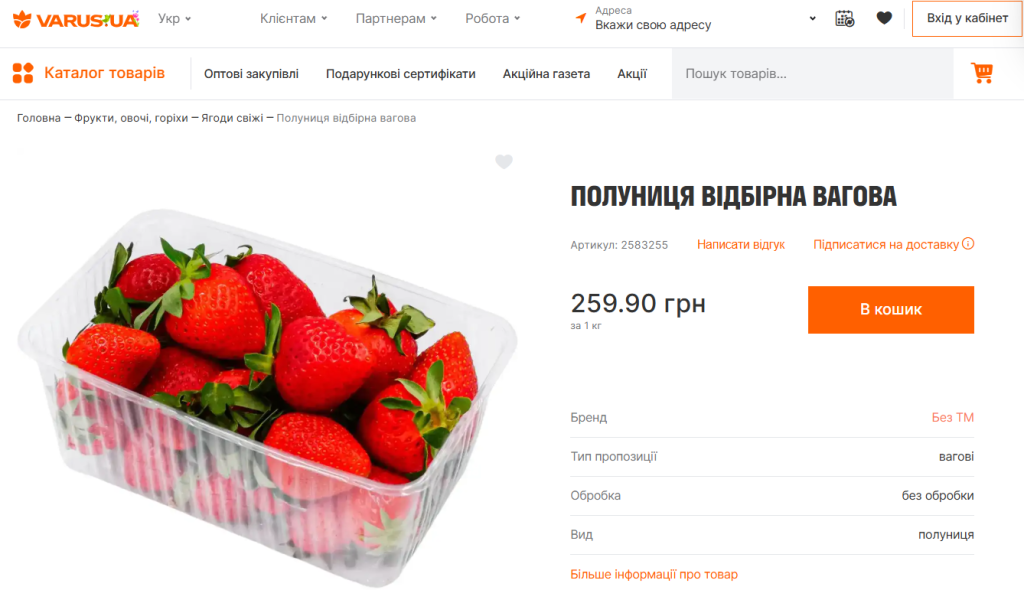This screenshot has width=1024, height=590.
Task: Click Вхід у кабінет button
Action: pos(967,18)
